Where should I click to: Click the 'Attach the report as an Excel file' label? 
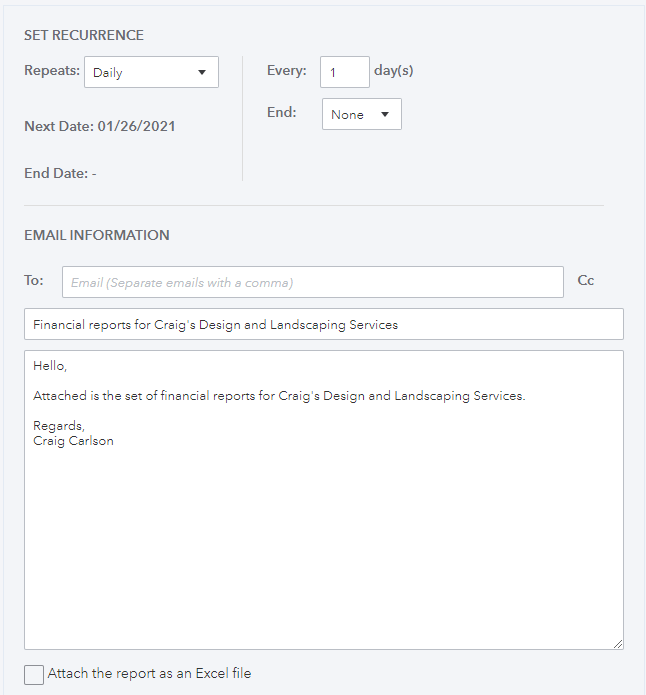149,673
